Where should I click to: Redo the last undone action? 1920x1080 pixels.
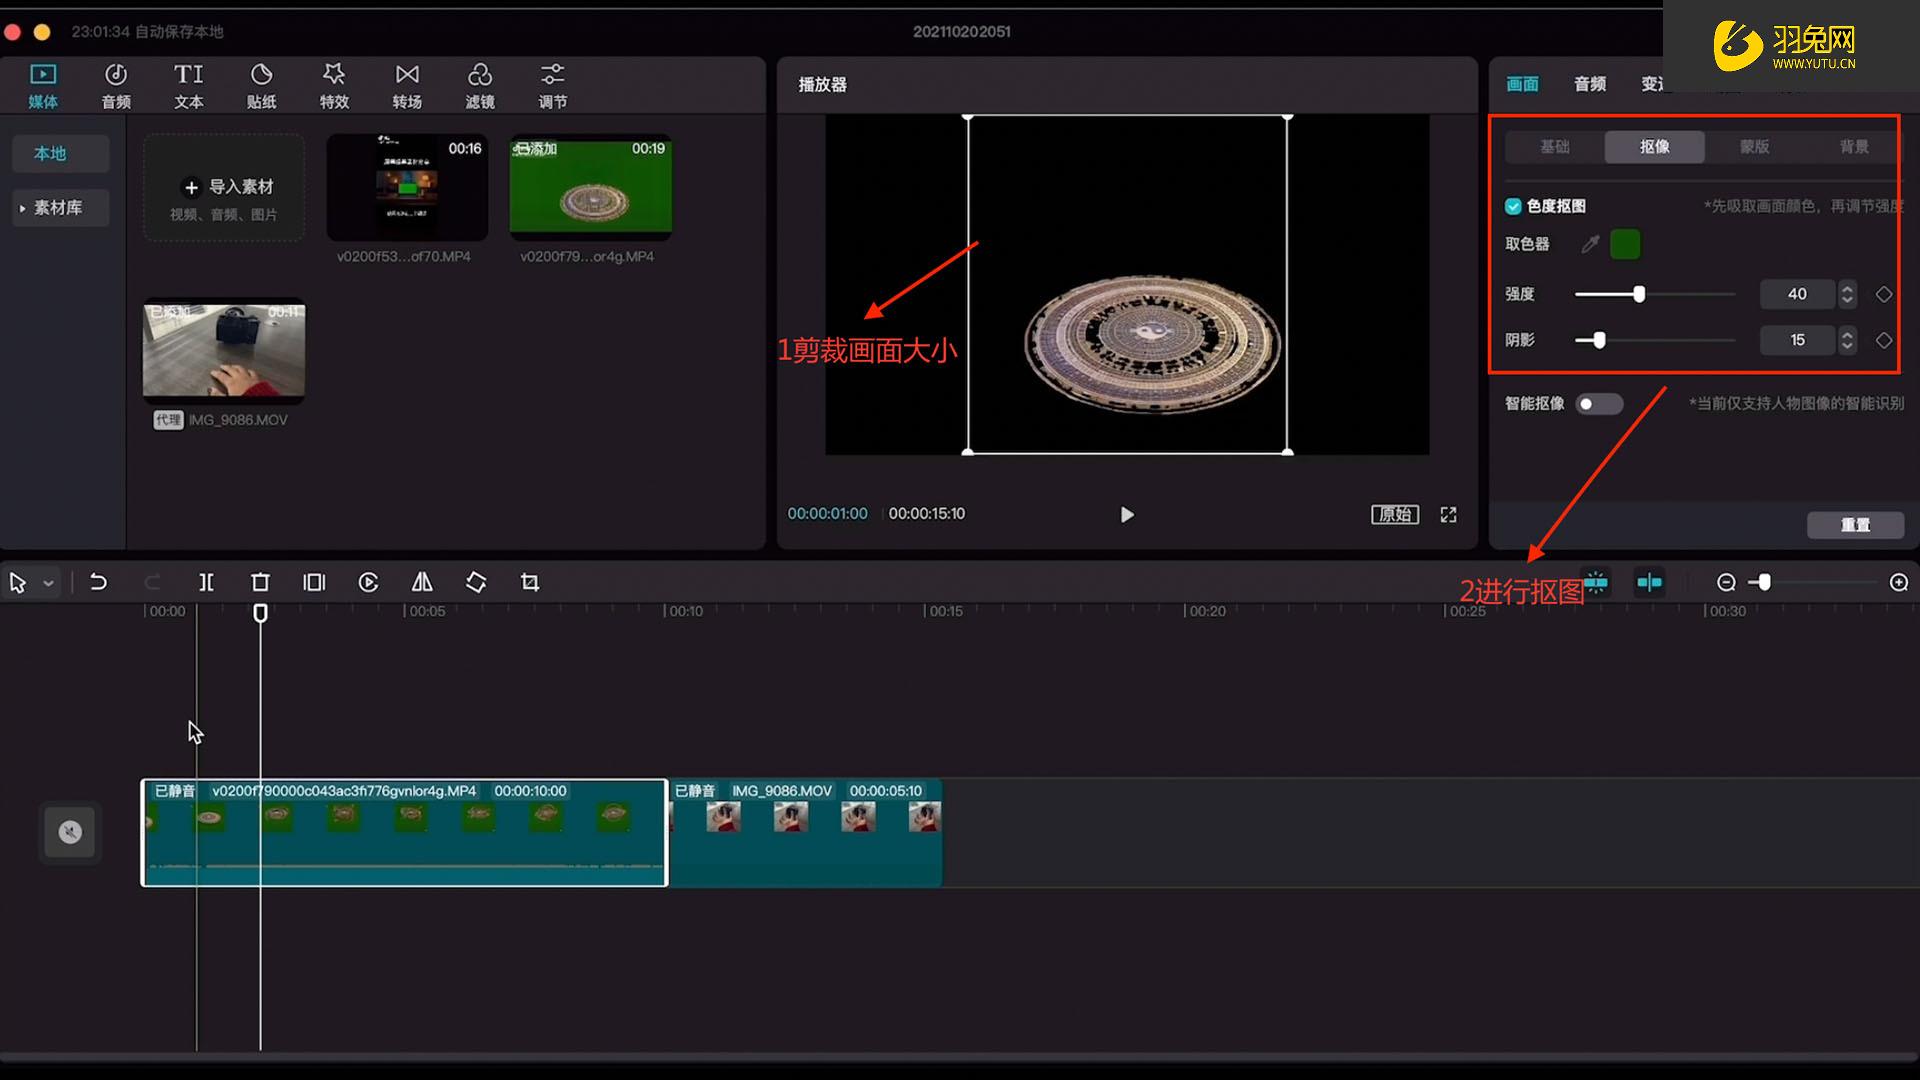pos(152,582)
